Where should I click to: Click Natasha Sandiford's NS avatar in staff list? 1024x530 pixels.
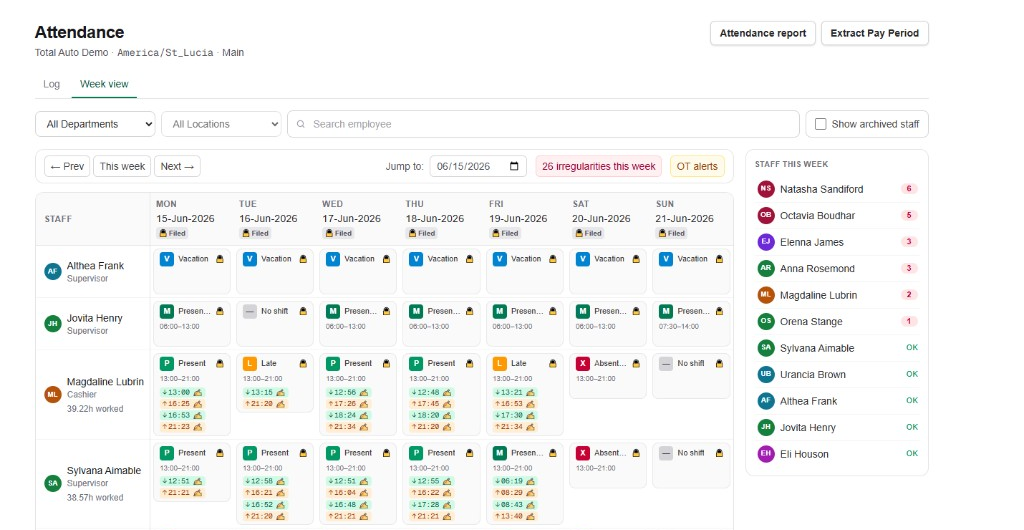766,189
